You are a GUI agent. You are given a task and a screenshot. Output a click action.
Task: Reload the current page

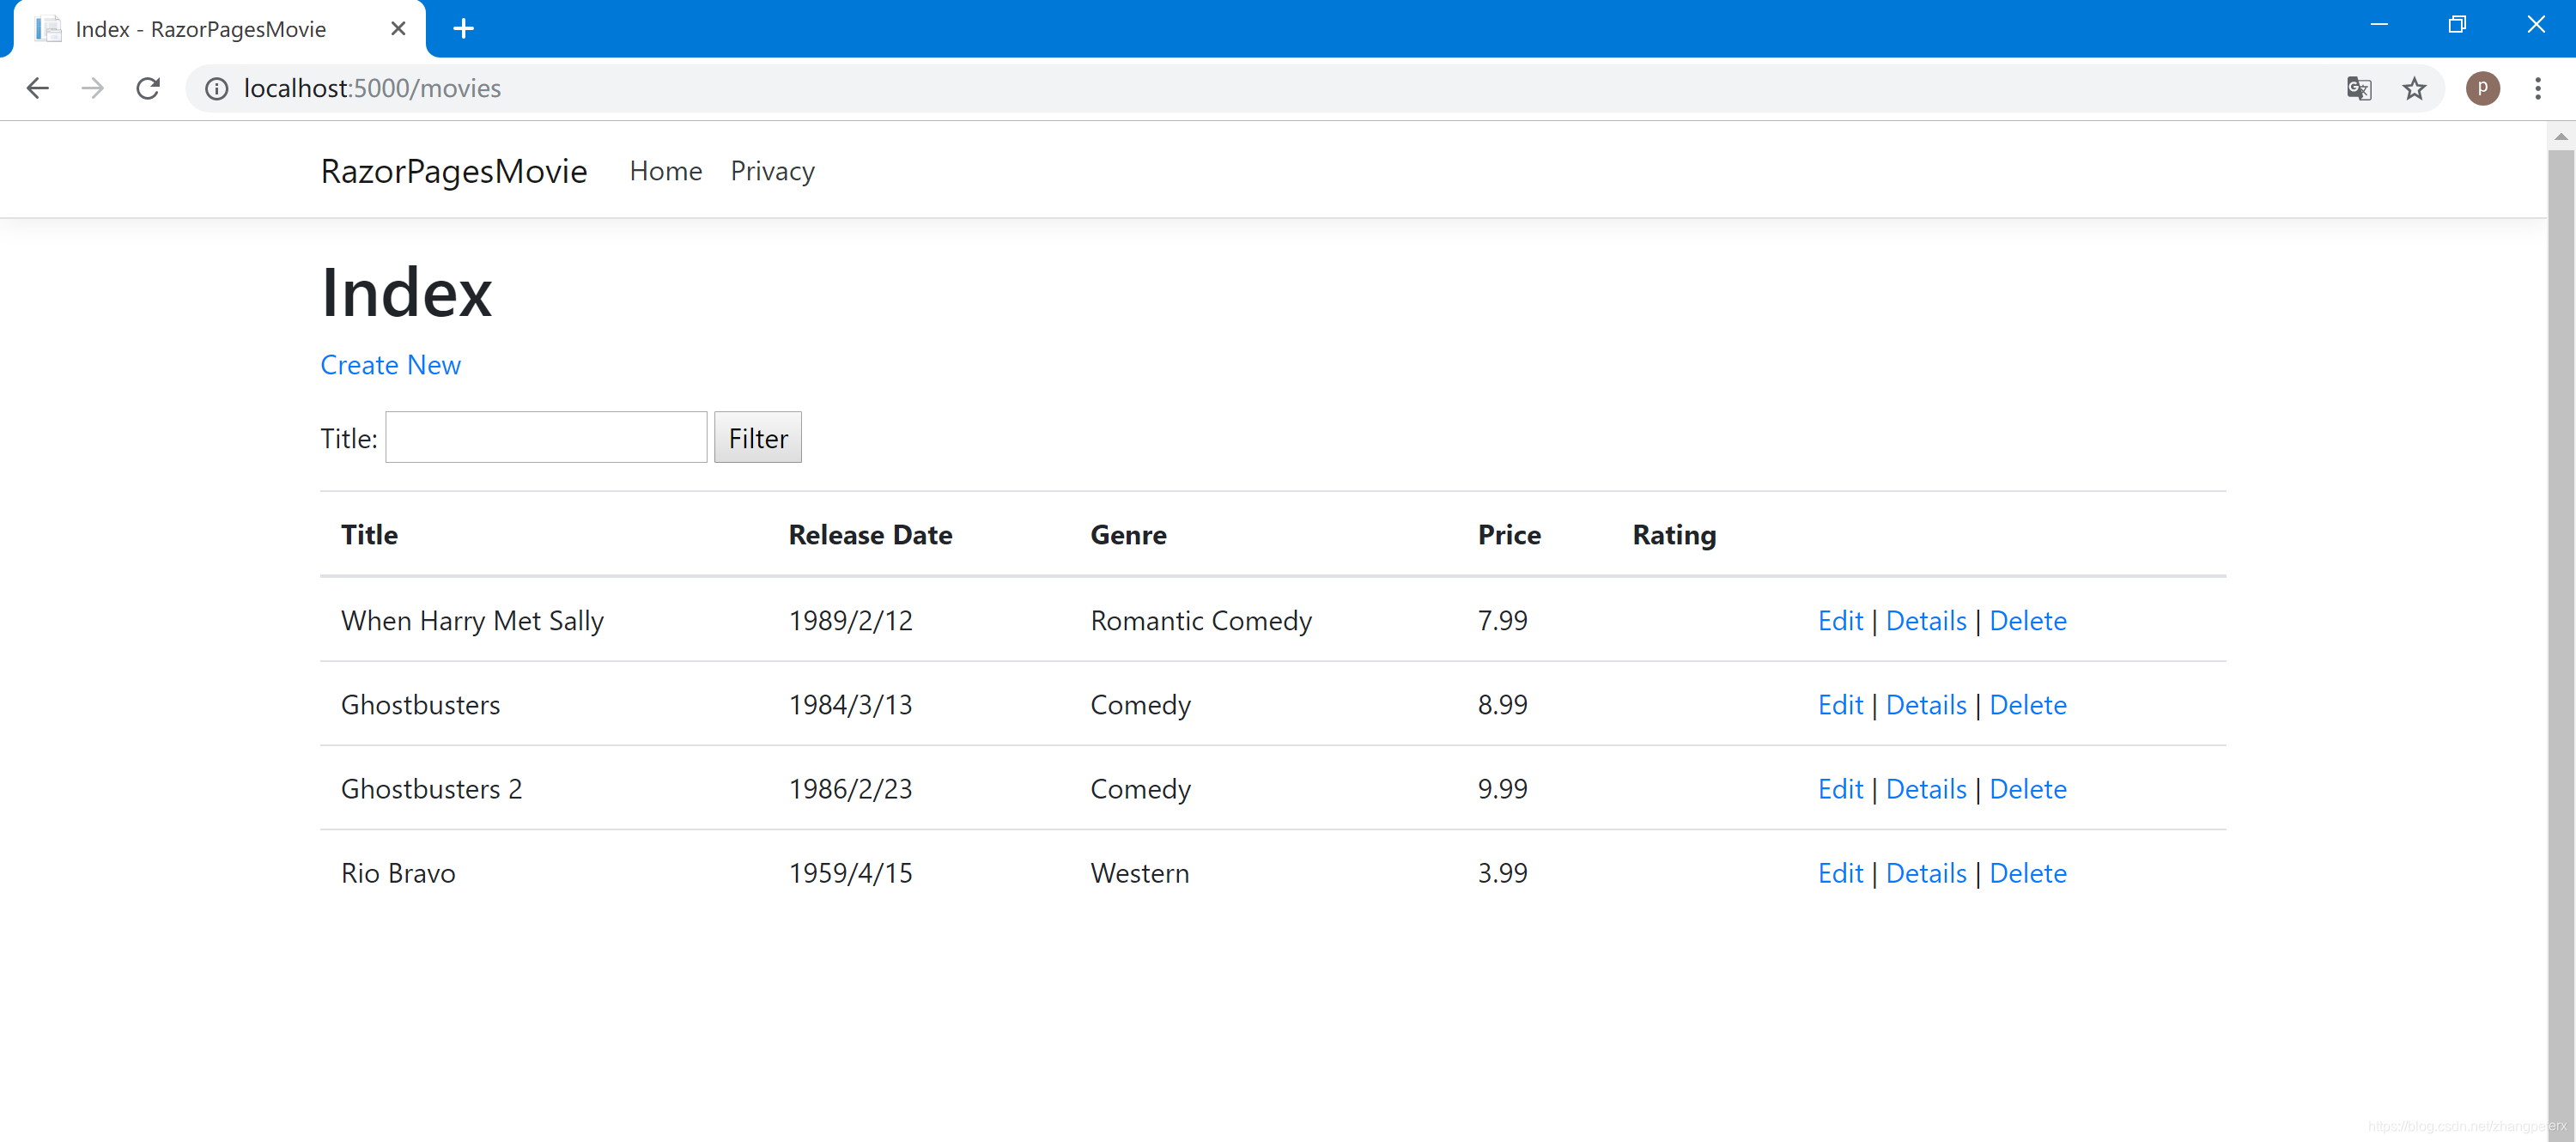click(x=148, y=88)
